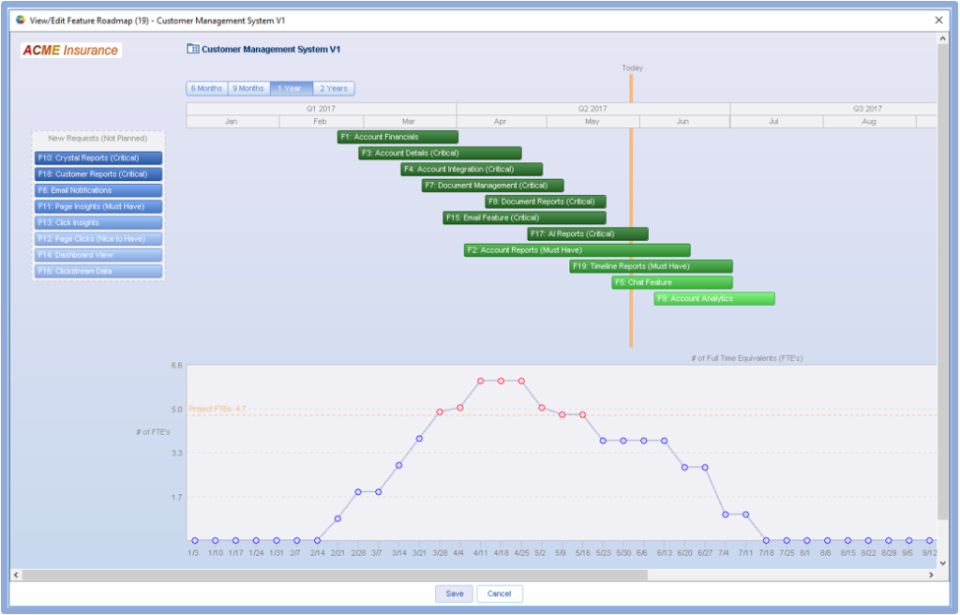Viewport: 960px width, 615px height.
Task: Click the F5: Chat Feature bar
Action: (672, 282)
